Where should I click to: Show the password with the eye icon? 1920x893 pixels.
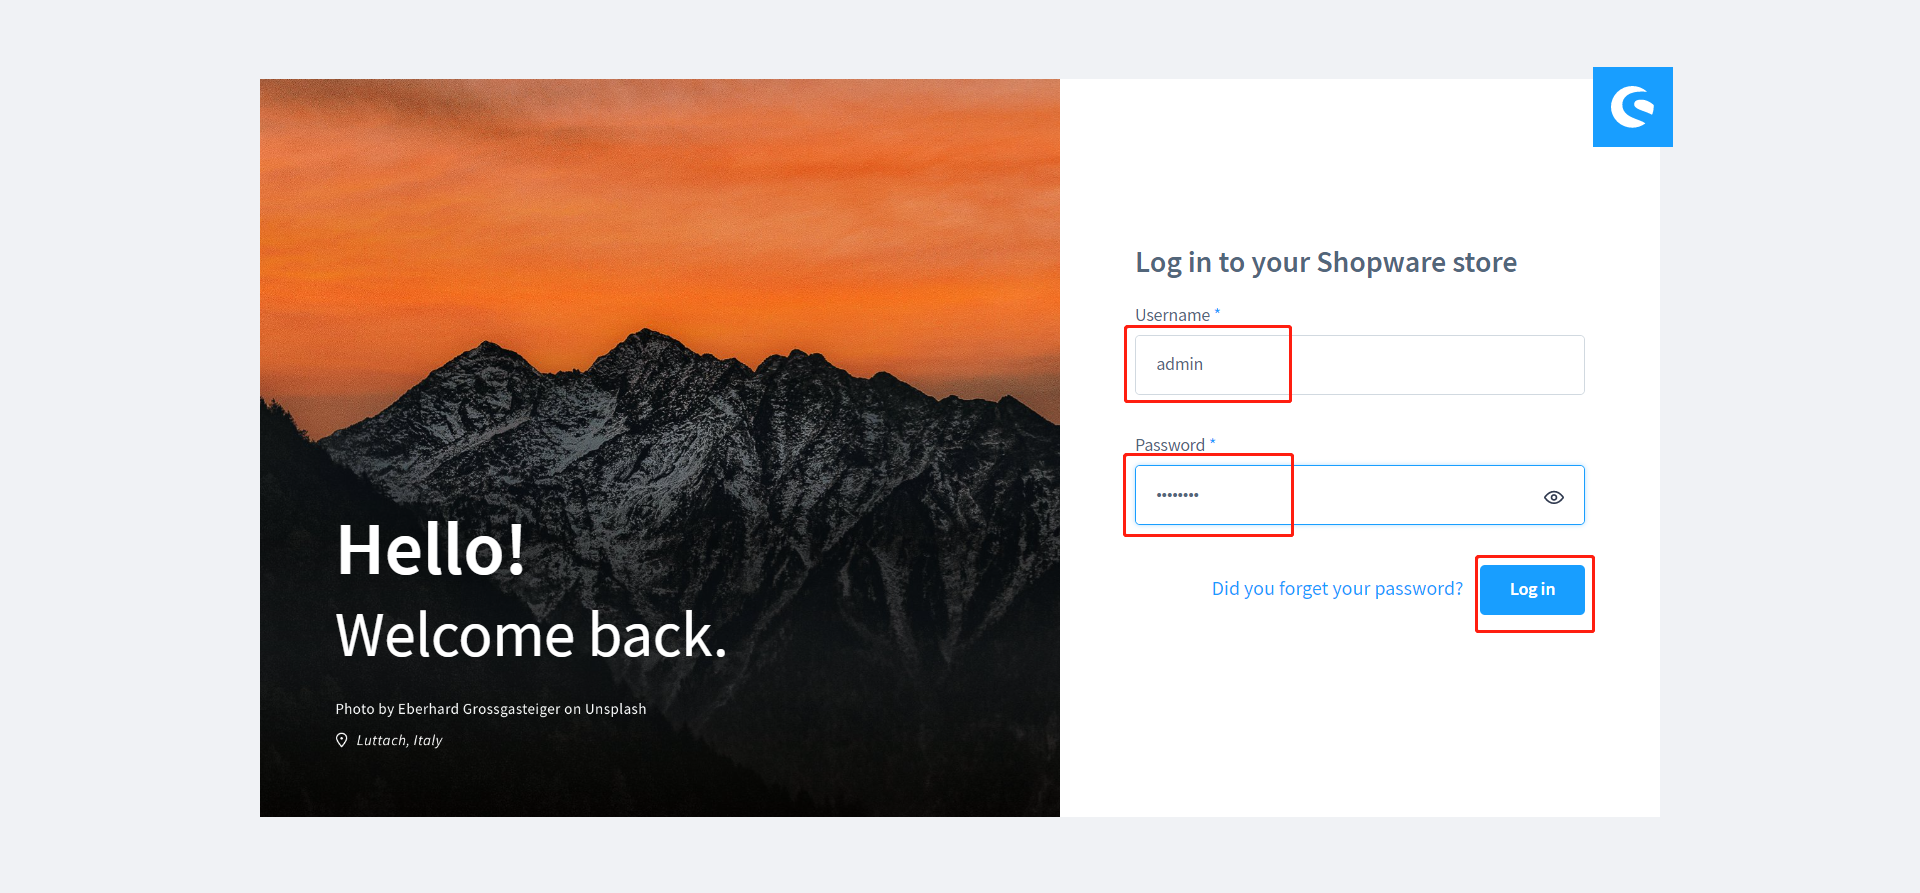click(x=1553, y=497)
